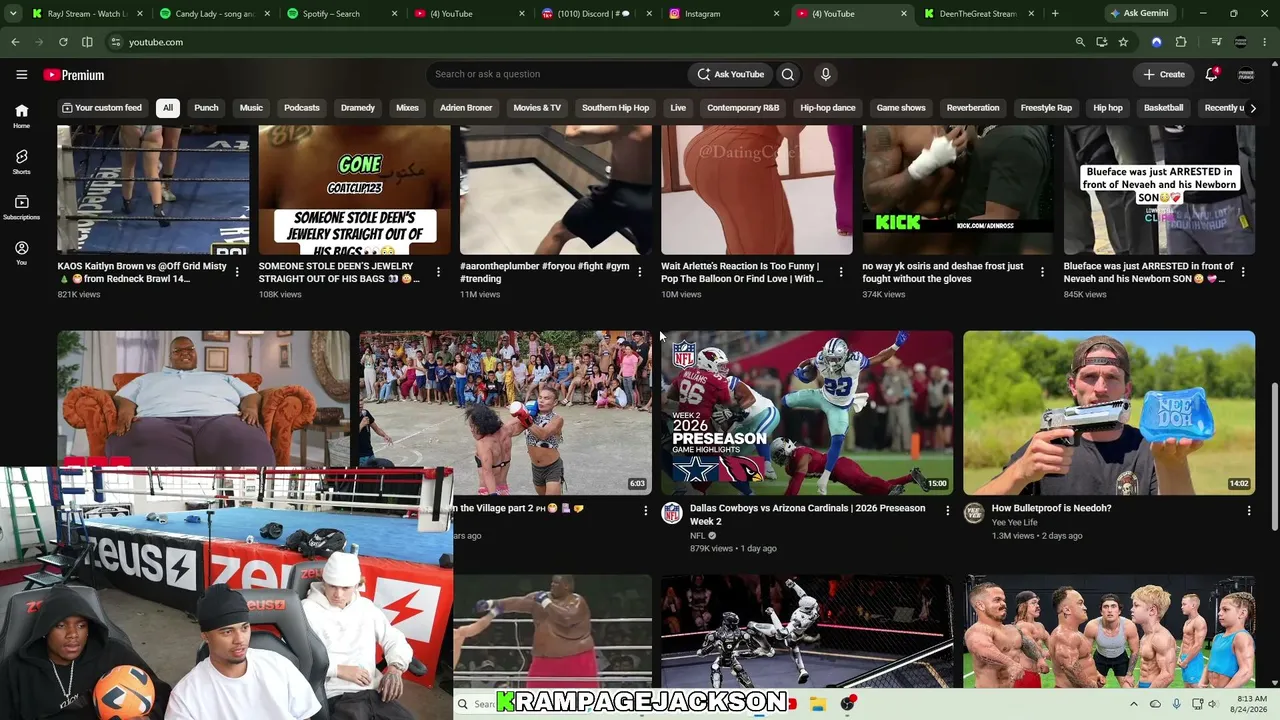Open the YouTube account avatar menu

point(1246,74)
